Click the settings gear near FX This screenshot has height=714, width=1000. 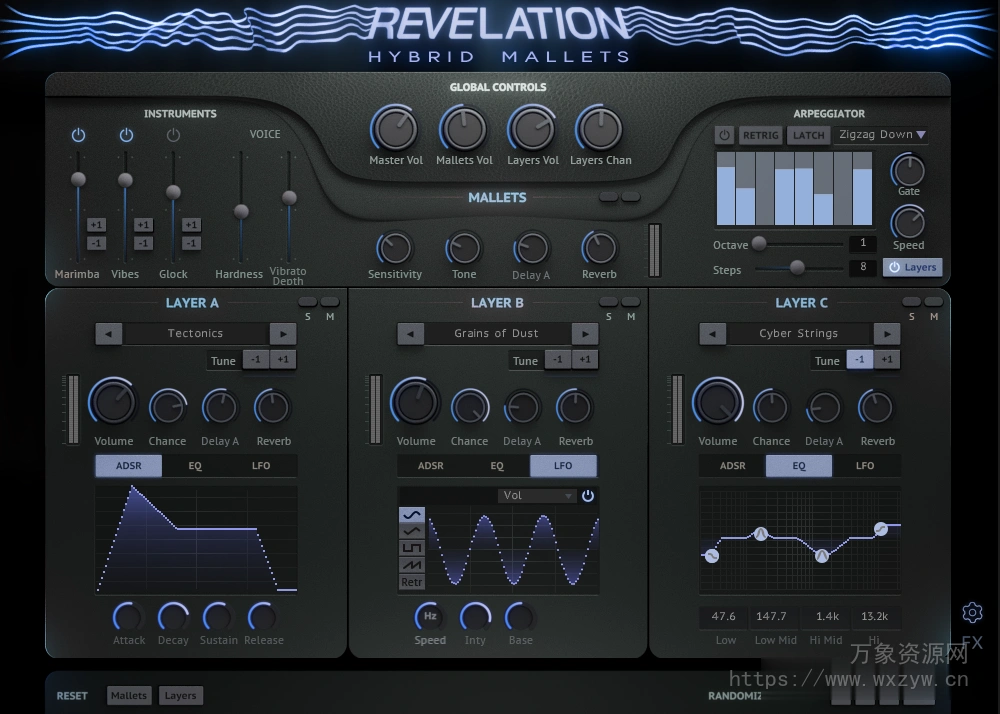point(973,613)
